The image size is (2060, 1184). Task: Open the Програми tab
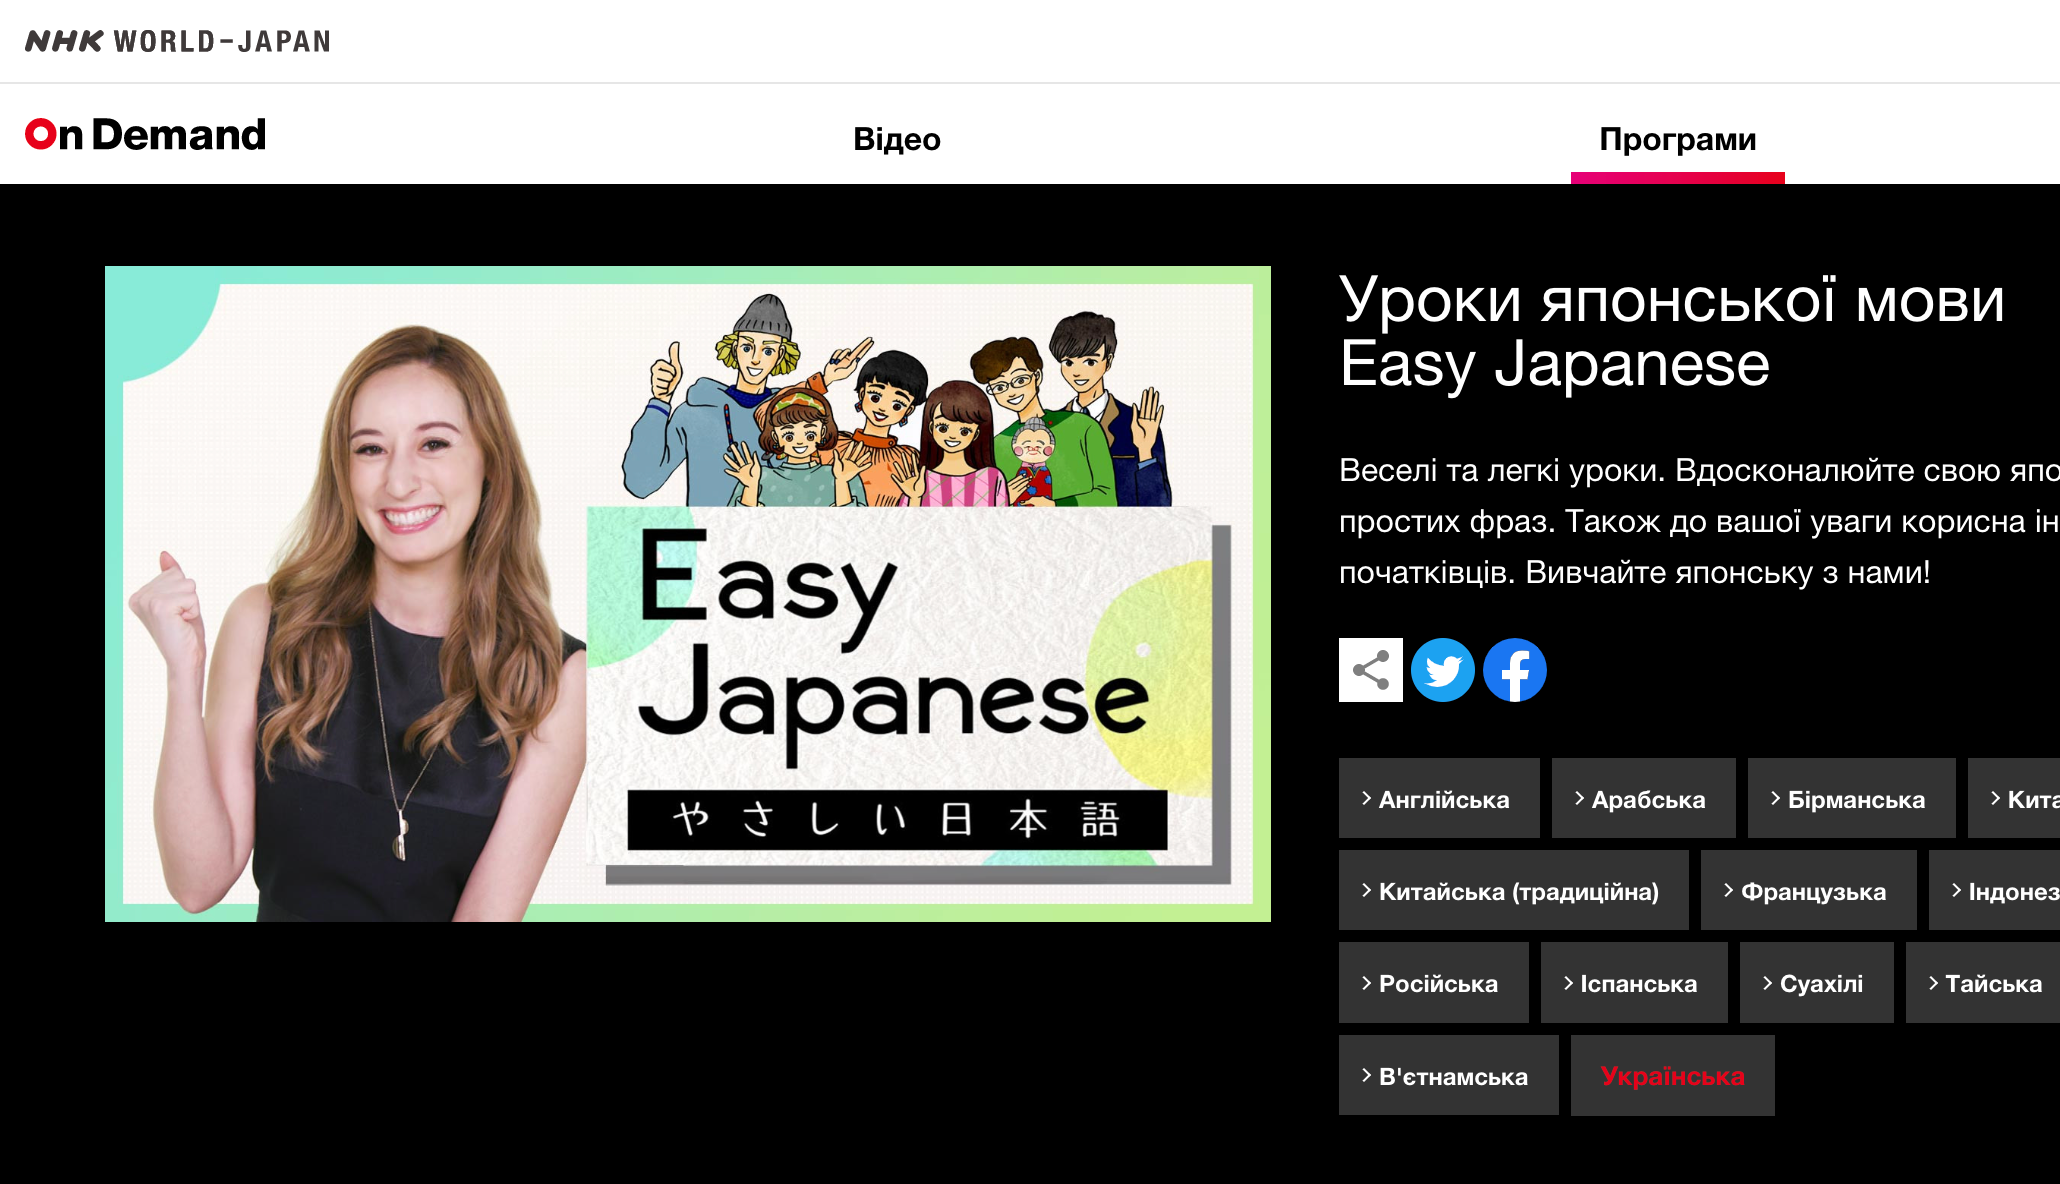(x=1677, y=139)
